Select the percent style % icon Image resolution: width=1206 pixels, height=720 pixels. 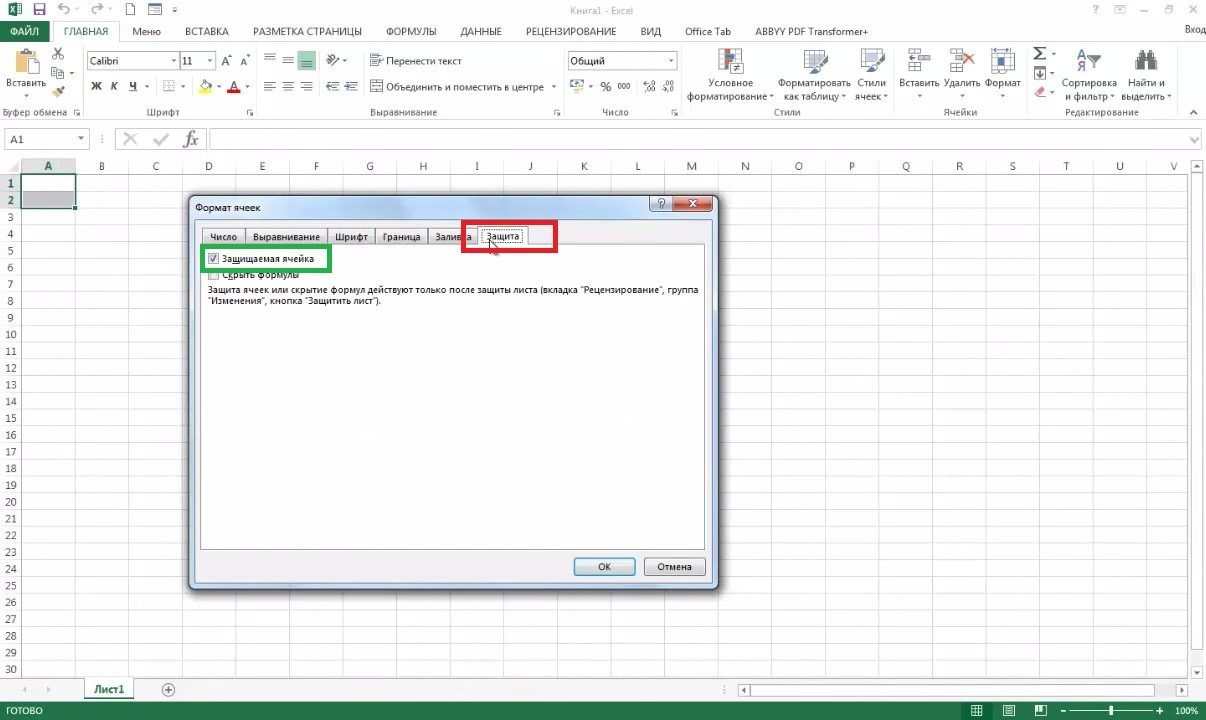605,87
